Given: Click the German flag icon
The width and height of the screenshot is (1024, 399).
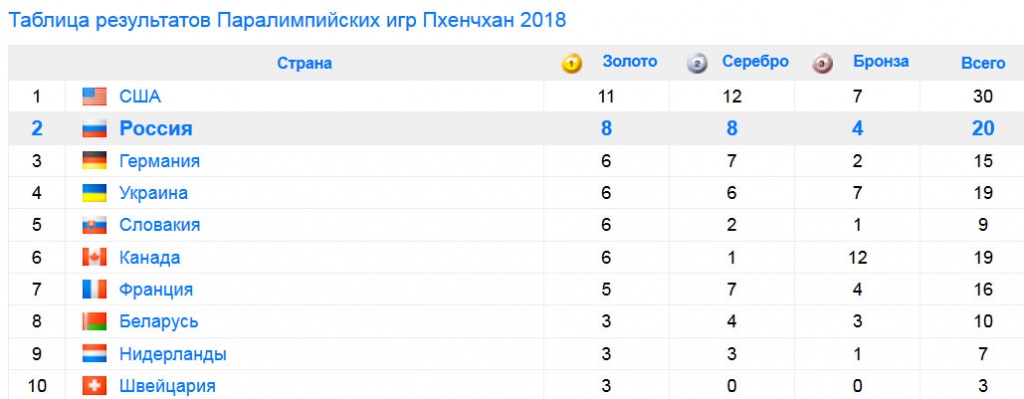Looking at the screenshot, I should coord(94,161).
